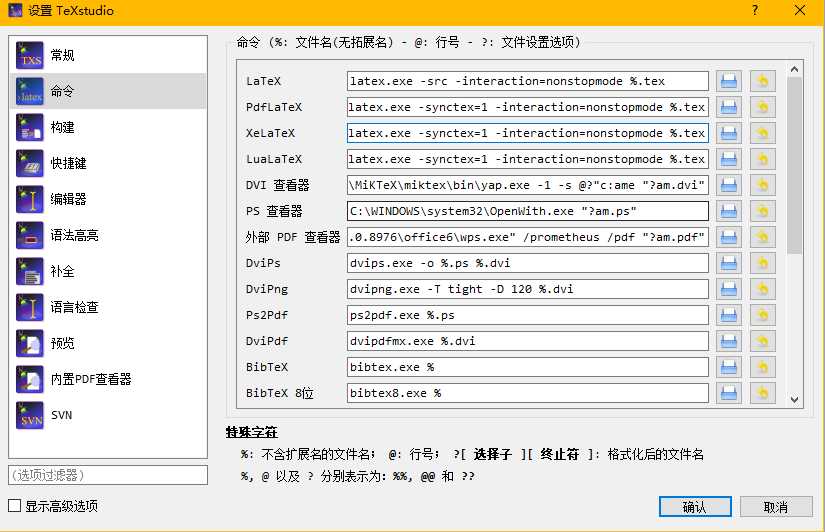Reset BibTeX 8位 command to default
The width and height of the screenshot is (825, 532).
(x=762, y=393)
